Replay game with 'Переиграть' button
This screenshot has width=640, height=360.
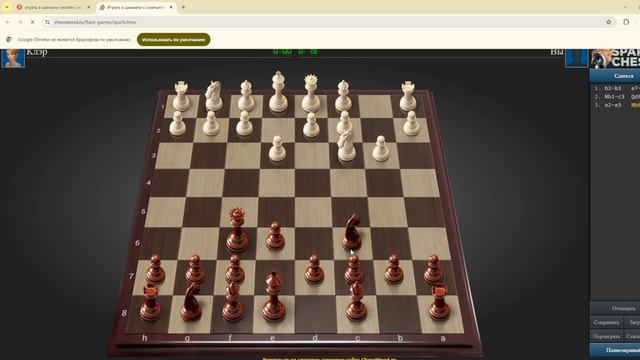(x=606, y=337)
